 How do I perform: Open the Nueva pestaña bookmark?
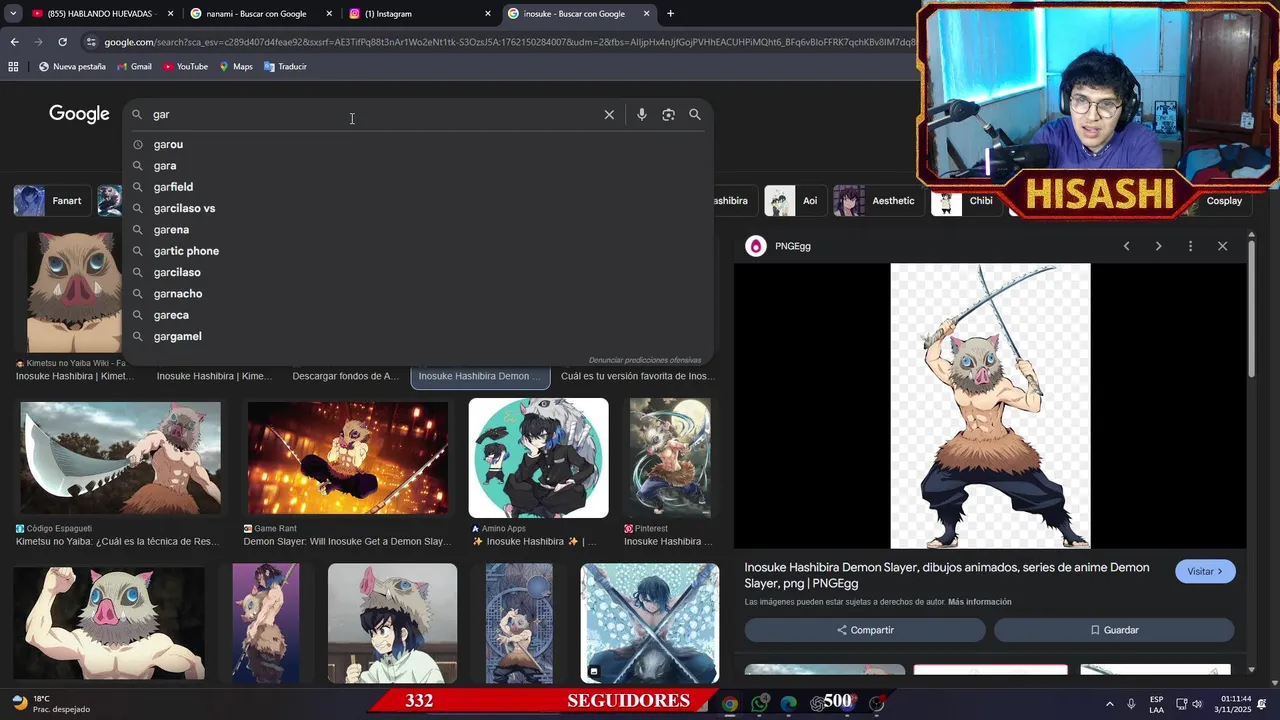pyautogui.click(x=72, y=67)
